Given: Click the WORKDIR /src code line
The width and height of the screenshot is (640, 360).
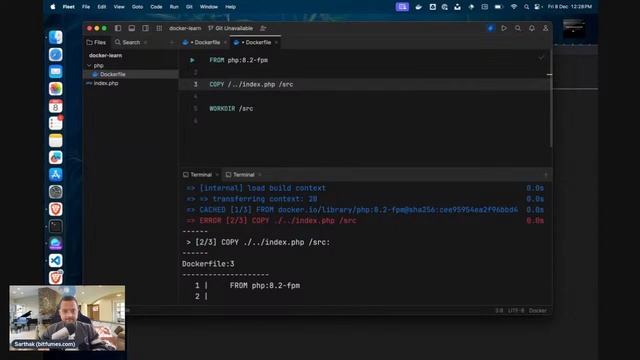Looking at the screenshot, I should pos(231,109).
